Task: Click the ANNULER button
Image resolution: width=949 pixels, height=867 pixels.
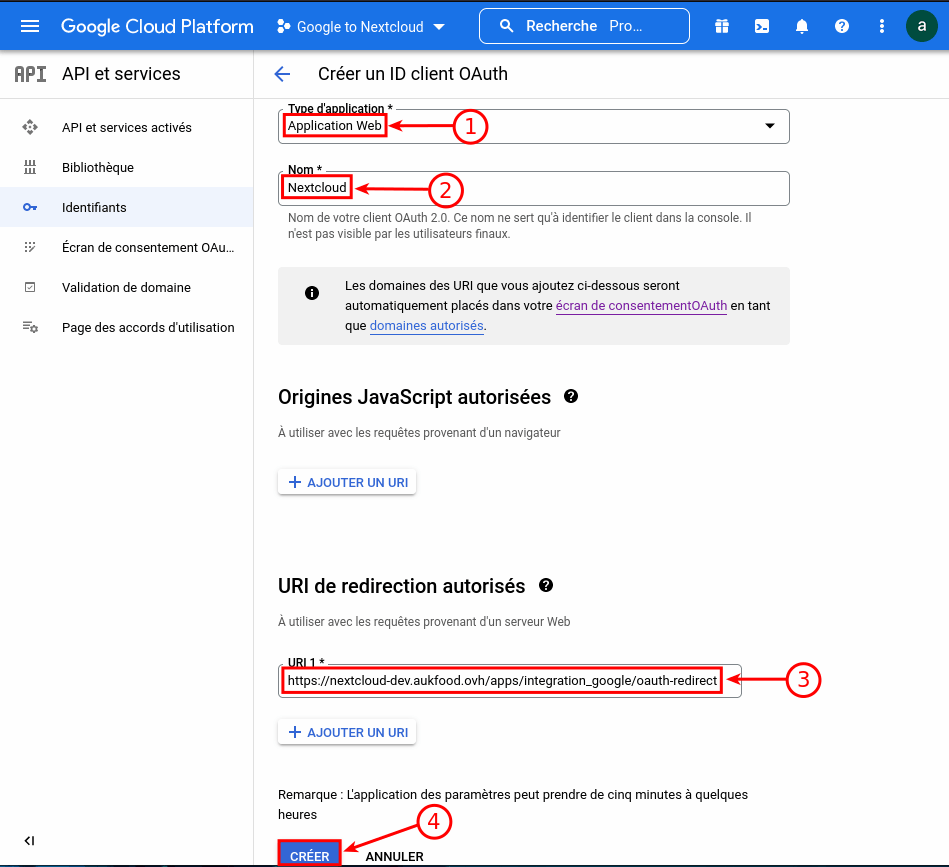Action: point(395,856)
